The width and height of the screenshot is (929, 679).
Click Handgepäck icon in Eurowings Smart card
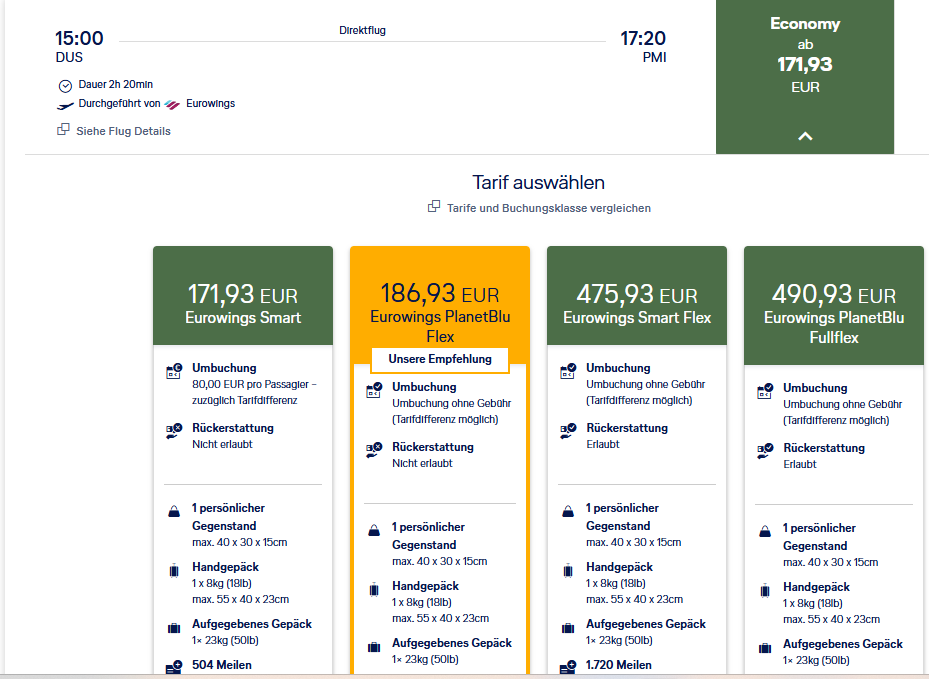click(x=174, y=571)
